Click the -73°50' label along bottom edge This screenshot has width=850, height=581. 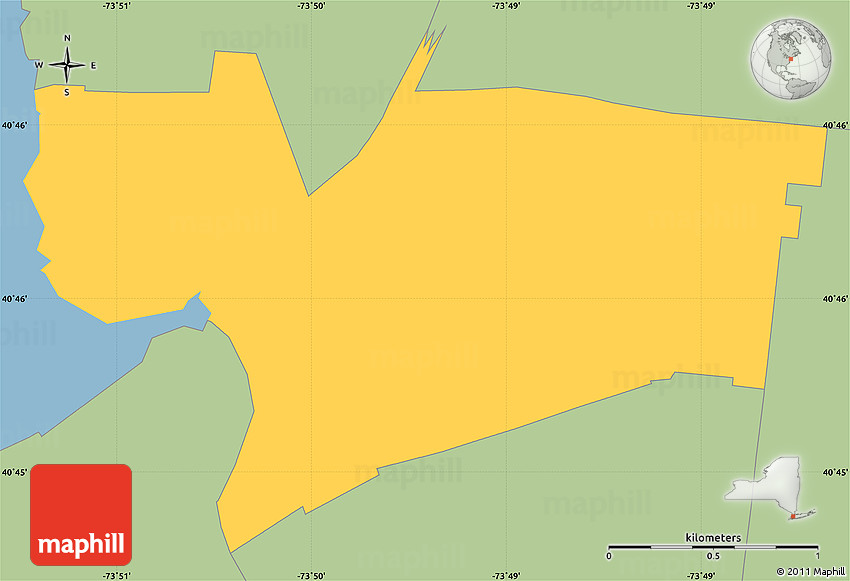coord(312,575)
